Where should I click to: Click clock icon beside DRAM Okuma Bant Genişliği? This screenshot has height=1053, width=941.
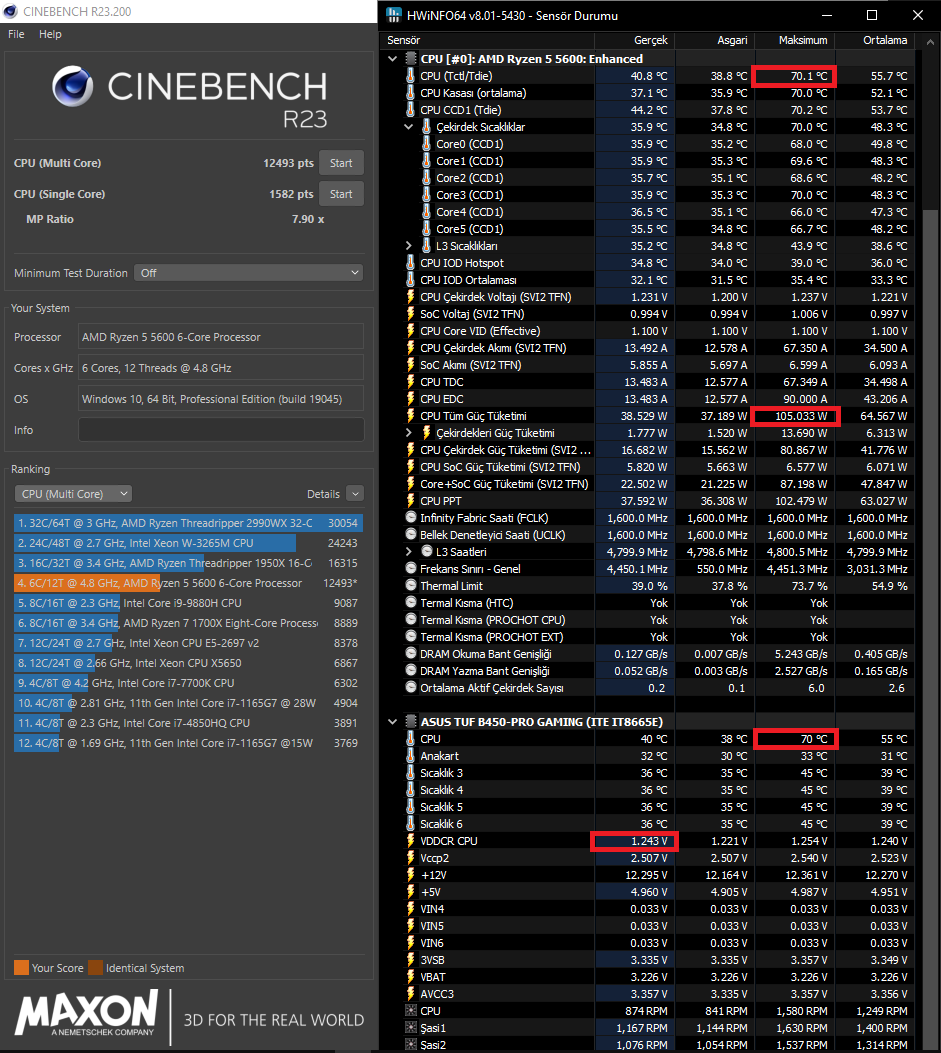click(411, 653)
